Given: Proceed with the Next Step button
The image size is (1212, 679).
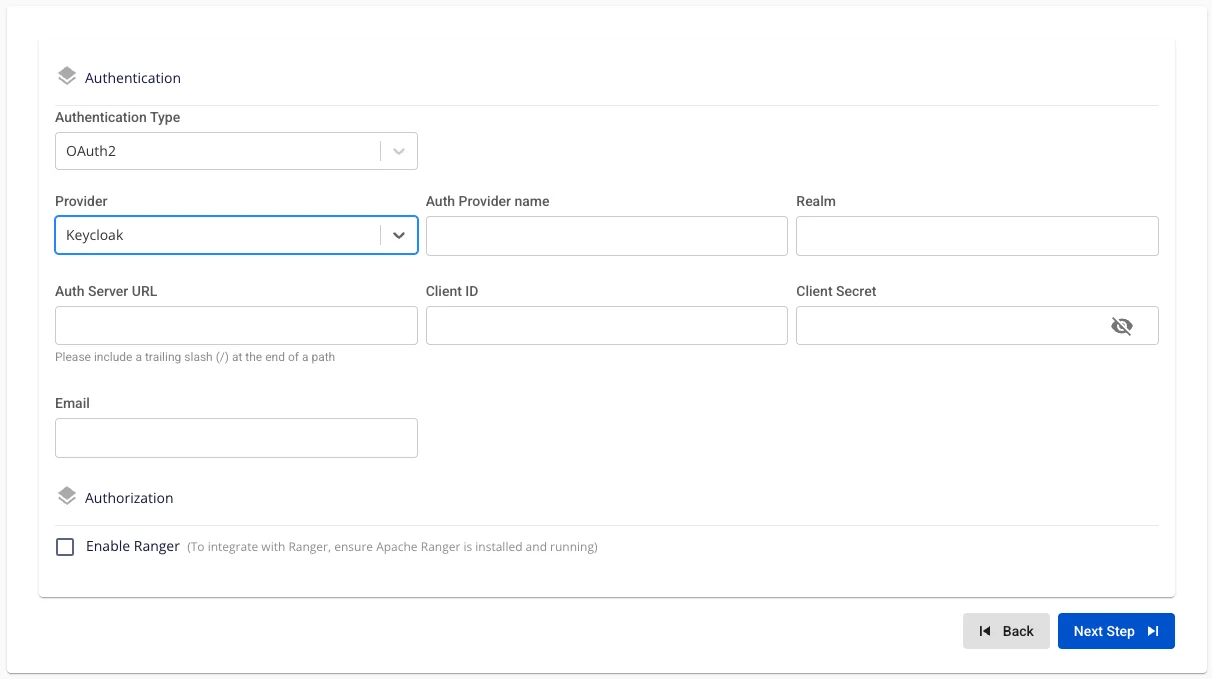Looking at the screenshot, I should pyautogui.click(x=1116, y=631).
